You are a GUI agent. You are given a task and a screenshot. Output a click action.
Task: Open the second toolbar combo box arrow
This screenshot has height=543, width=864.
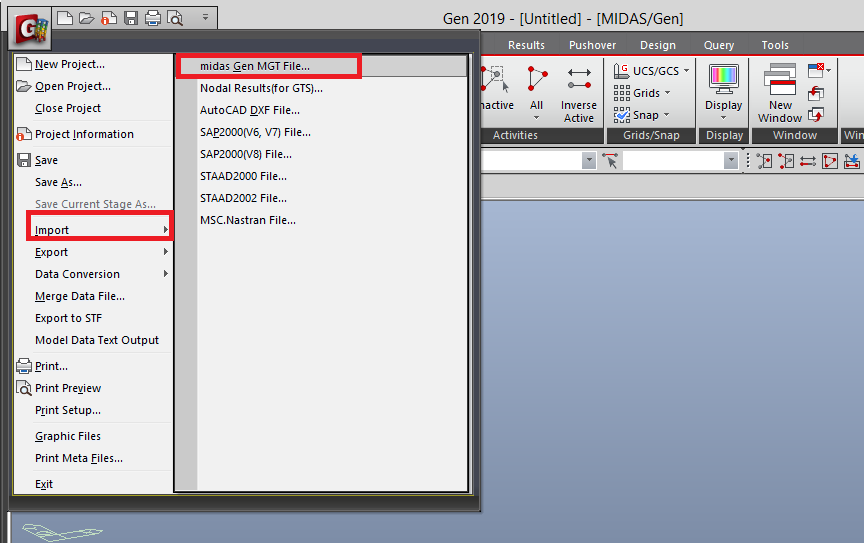tap(731, 160)
